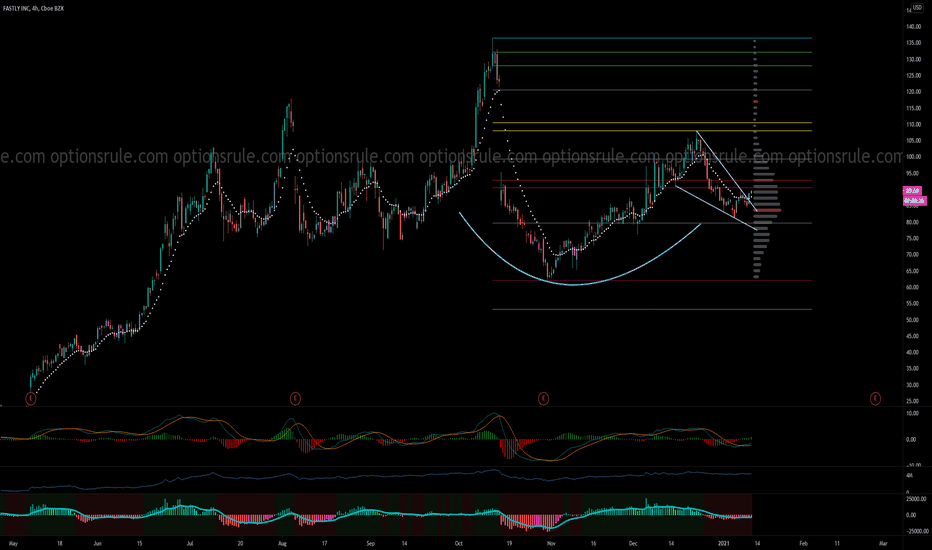This screenshot has height=550, width=932.
Task: Click the 130.00 price axis label
Action: 914,59
